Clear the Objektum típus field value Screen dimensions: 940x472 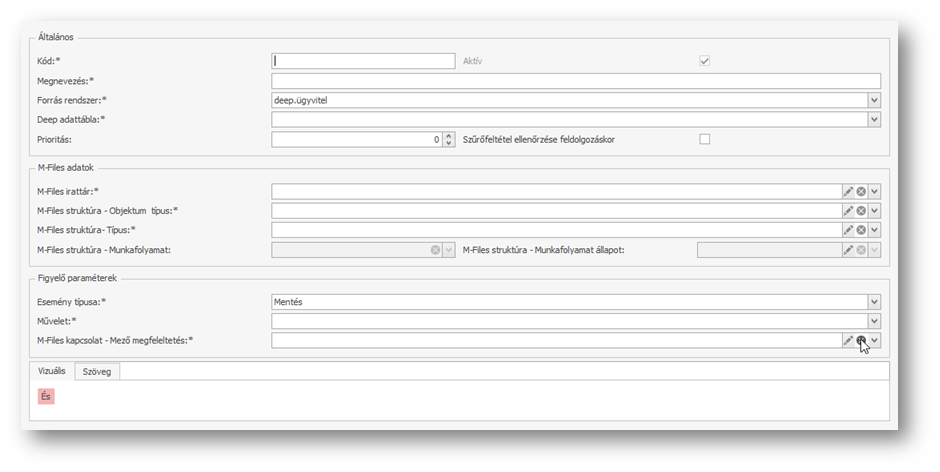pos(861,211)
